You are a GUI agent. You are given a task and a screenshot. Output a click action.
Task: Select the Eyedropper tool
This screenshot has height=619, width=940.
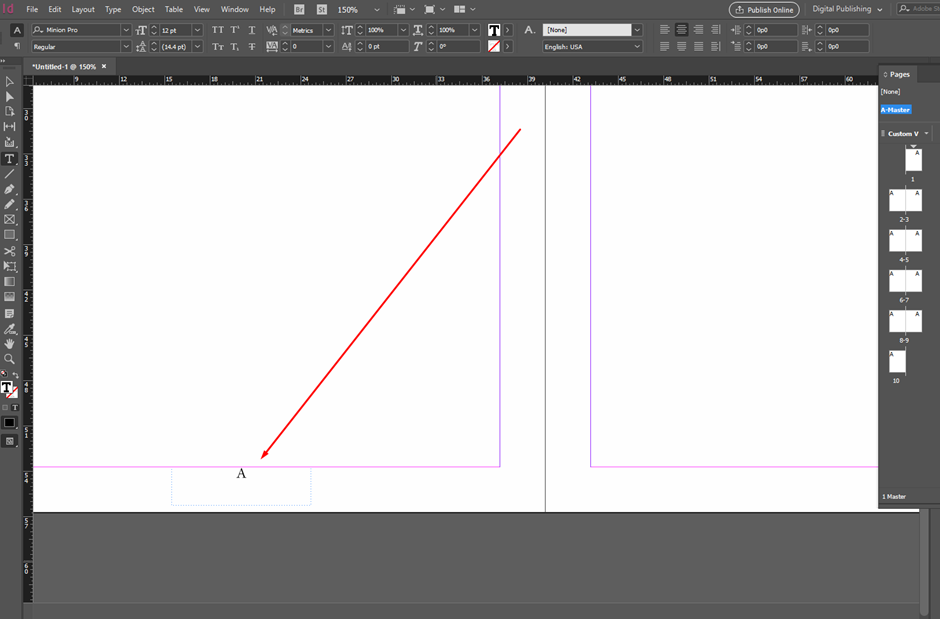pyautogui.click(x=9, y=329)
